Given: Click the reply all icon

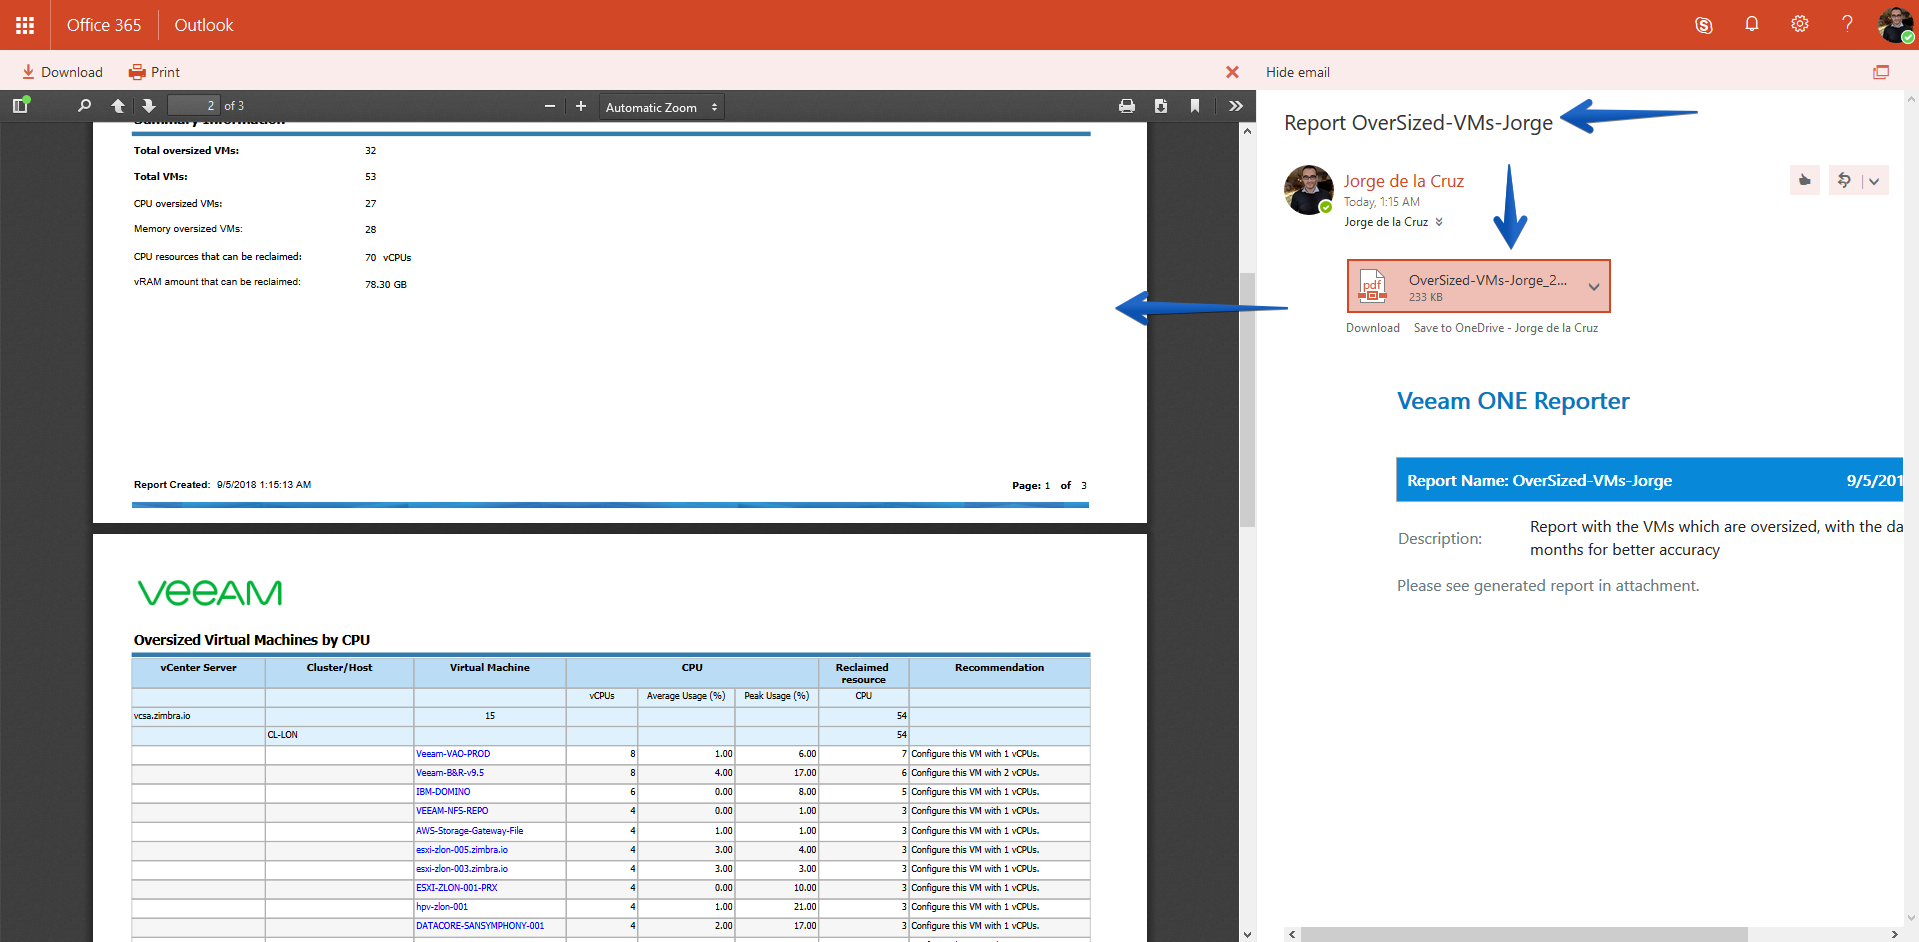Looking at the screenshot, I should tap(1844, 180).
